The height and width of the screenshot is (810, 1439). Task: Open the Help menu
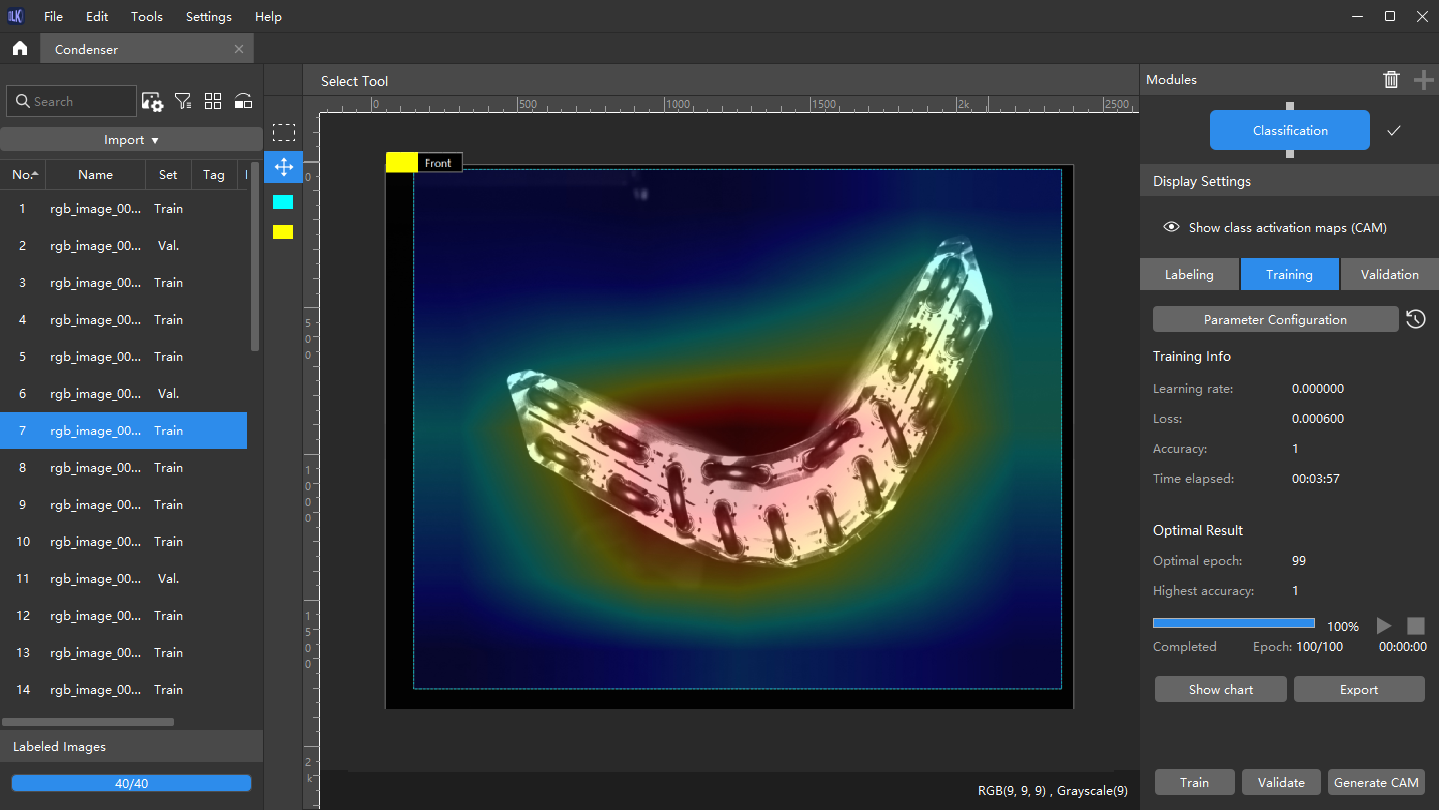tap(268, 17)
